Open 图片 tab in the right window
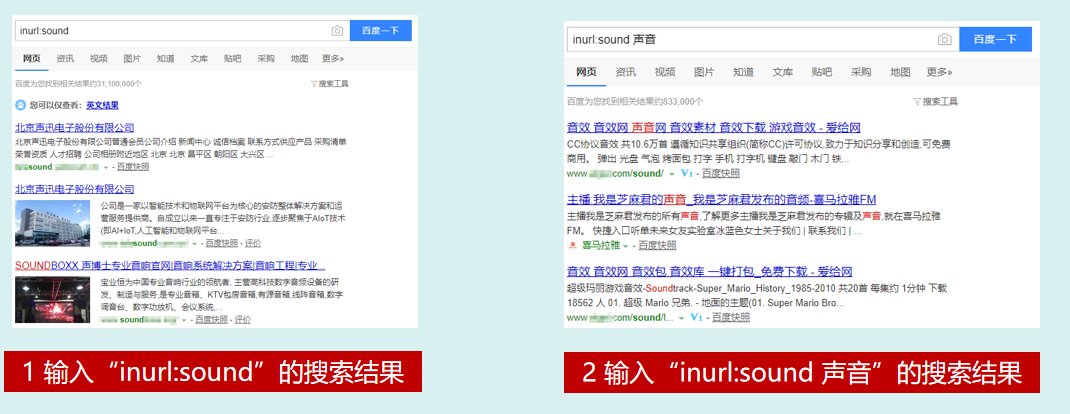1070x414 pixels. pos(704,72)
